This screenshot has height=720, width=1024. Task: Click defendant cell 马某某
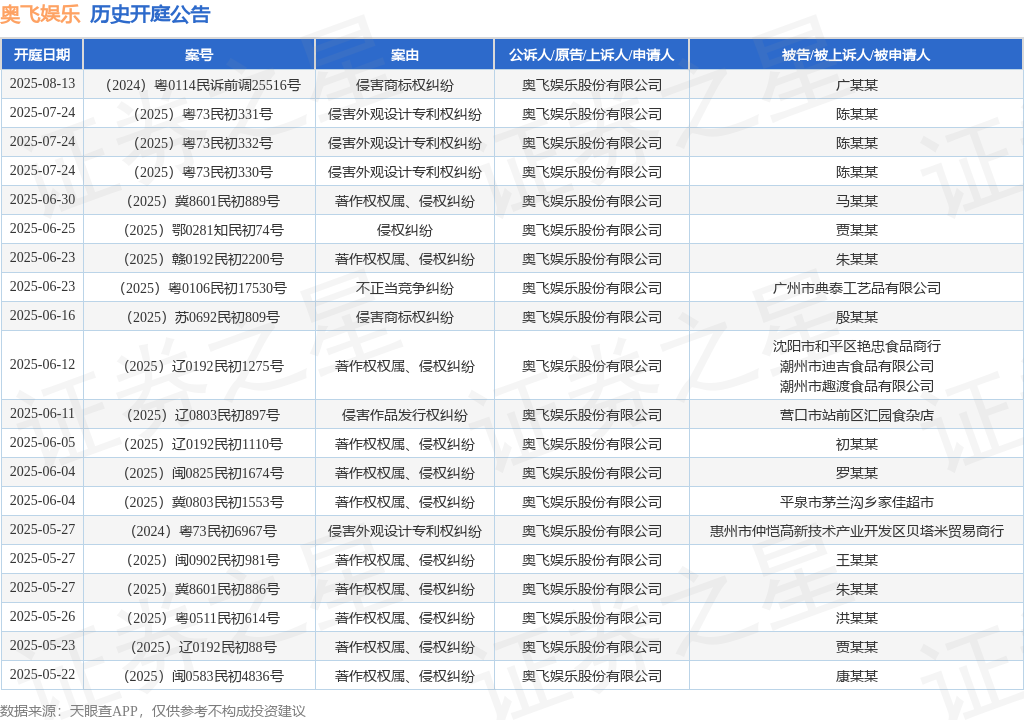[x=857, y=201]
